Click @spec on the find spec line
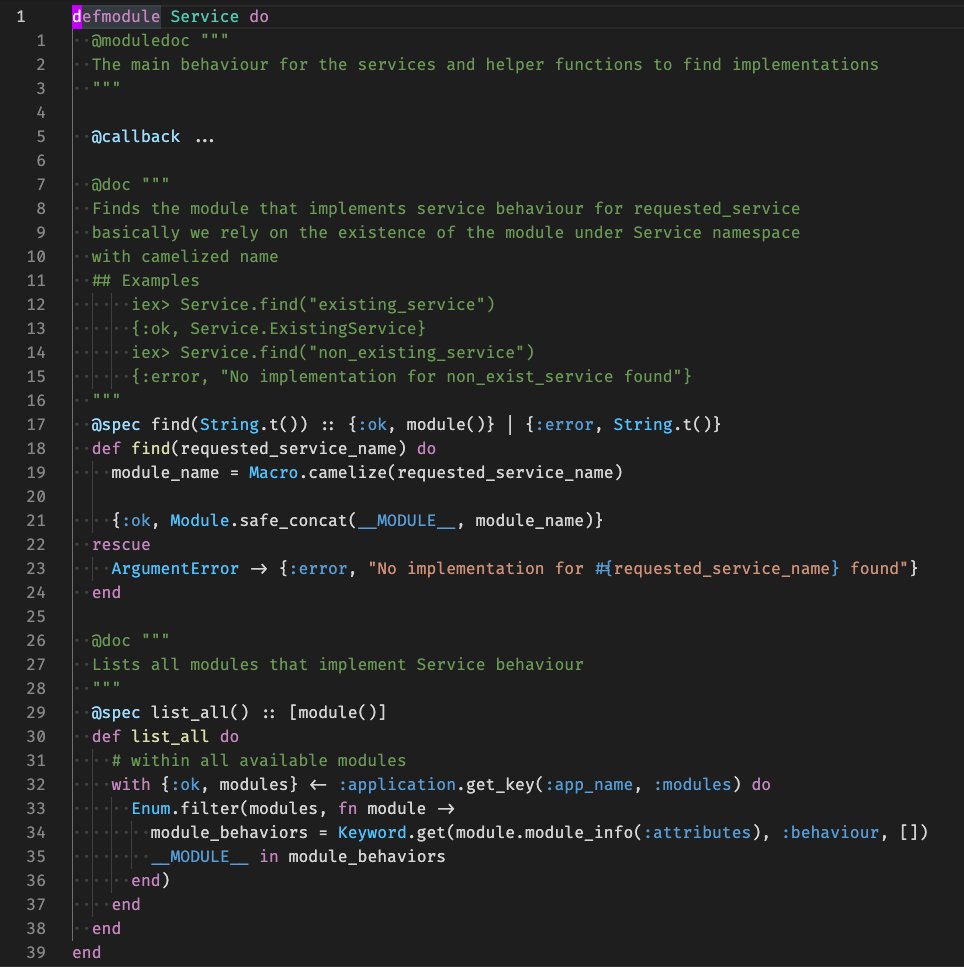The image size is (964, 967). pos(116,425)
